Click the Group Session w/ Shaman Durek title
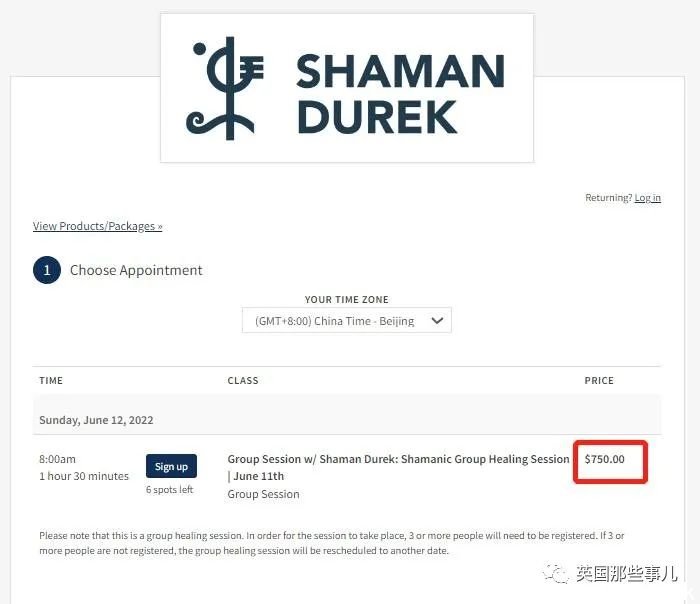The width and height of the screenshot is (700, 604). click(398, 467)
